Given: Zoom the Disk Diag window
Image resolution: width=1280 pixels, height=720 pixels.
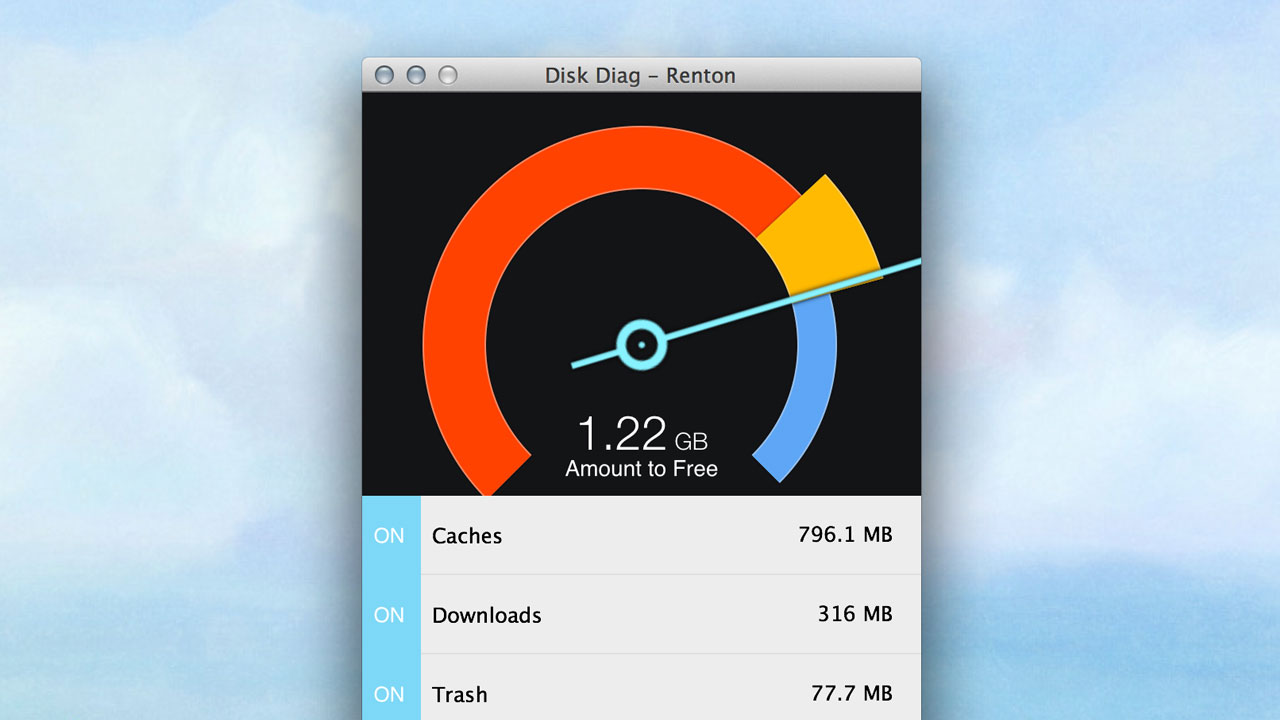Looking at the screenshot, I should coord(448,75).
